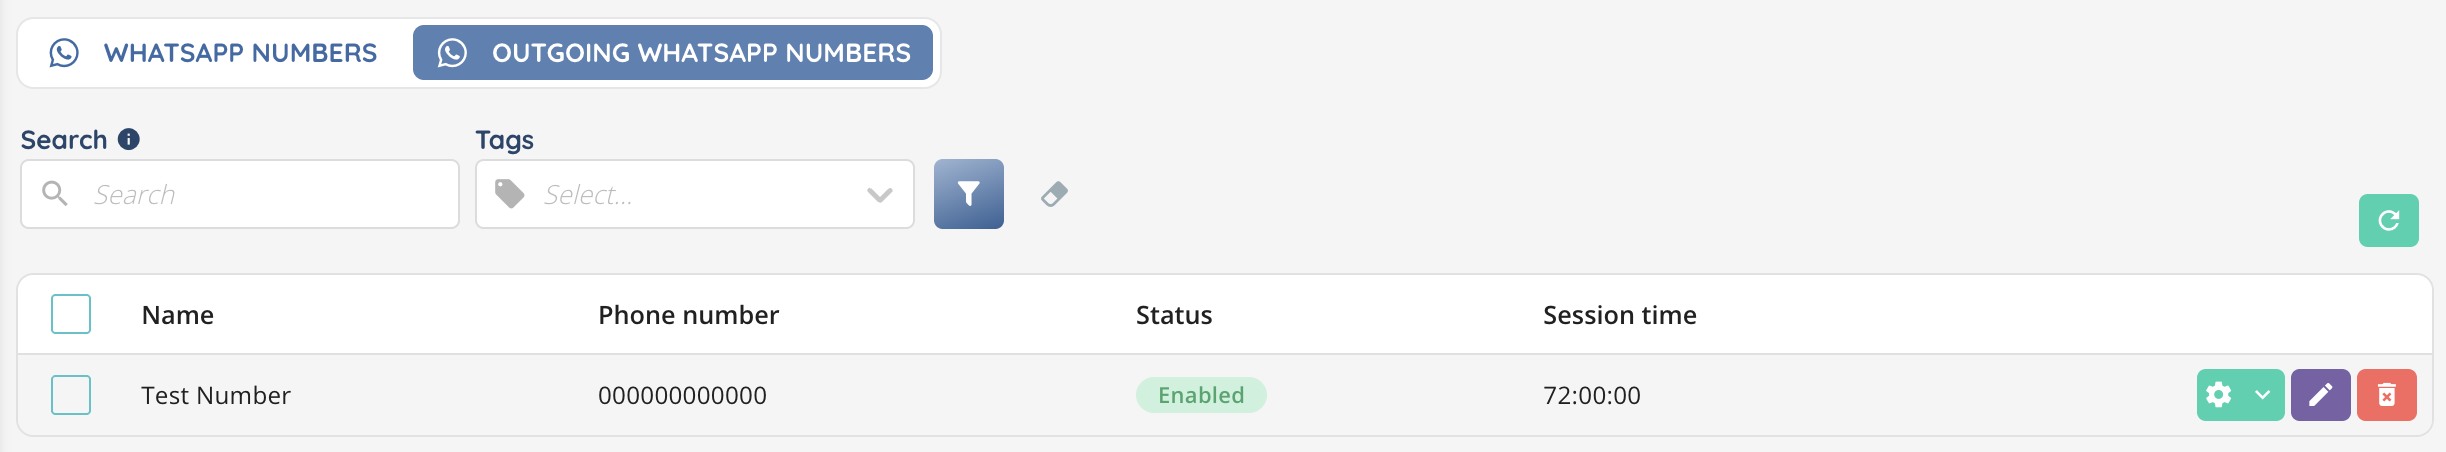The height and width of the screenshot is (452, 2446).
Task: Check the Test Number row checkbox
Action: (71, 395)
